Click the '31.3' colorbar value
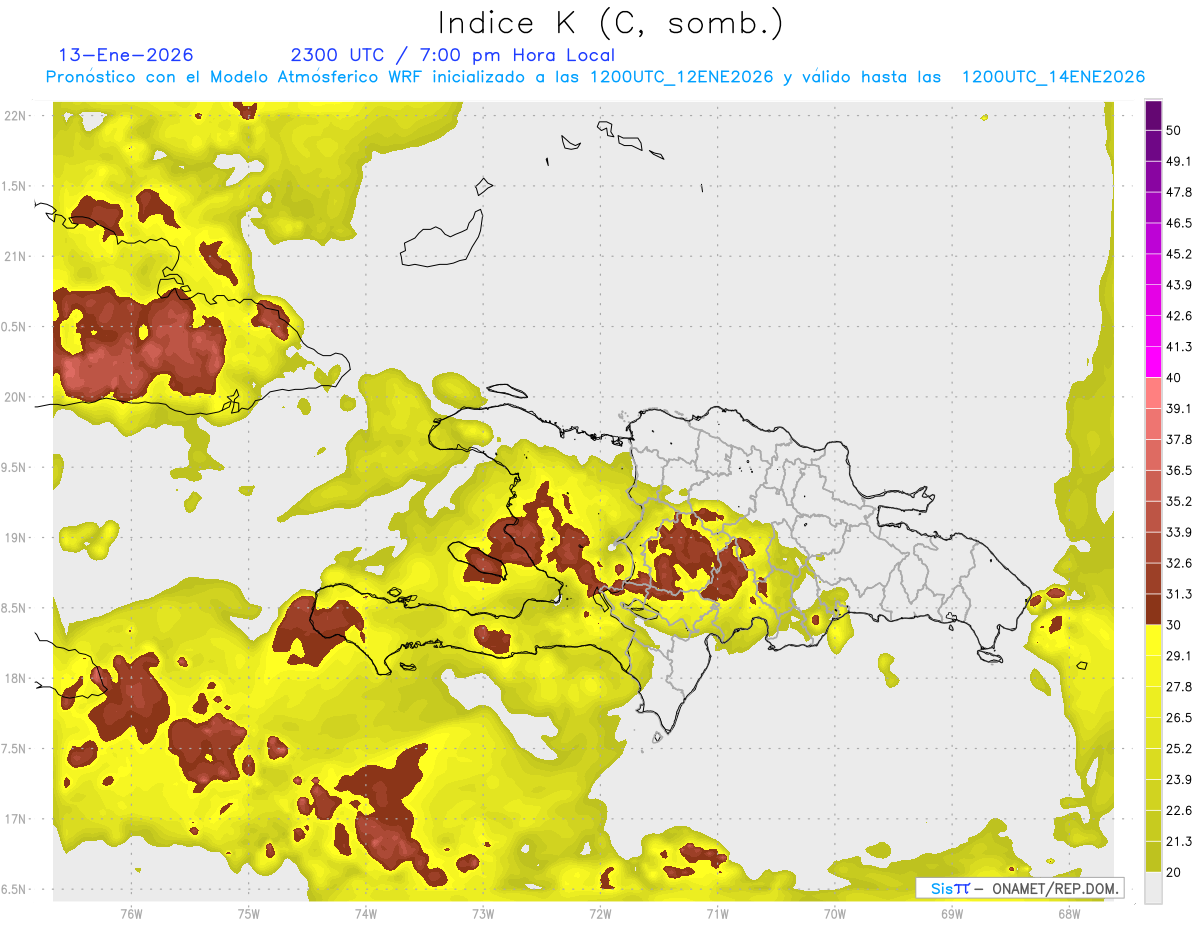The image size is (1200, 927). (x=1179, y=594)
